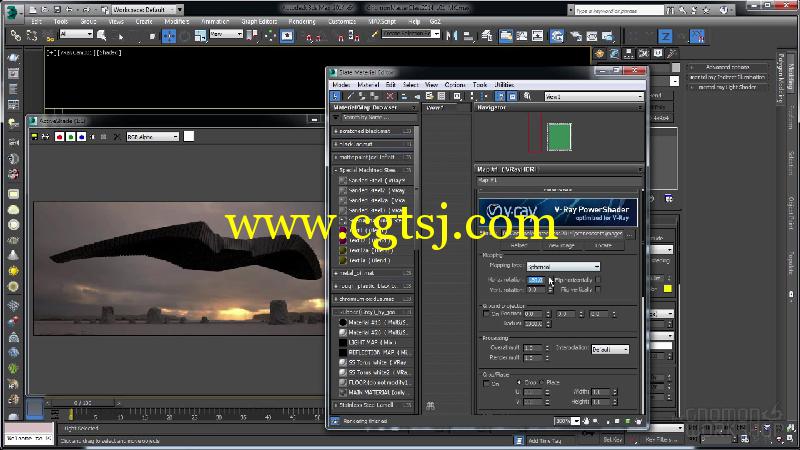The height and width of the screenshot is (450, 800).
Task: Toggle the Flip horizontally checkbox
Action: (598, 280)
